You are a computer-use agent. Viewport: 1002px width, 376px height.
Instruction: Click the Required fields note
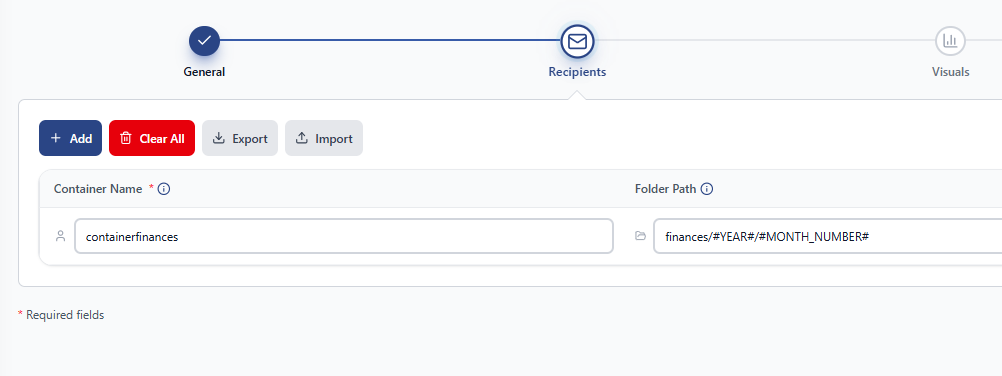61,315
